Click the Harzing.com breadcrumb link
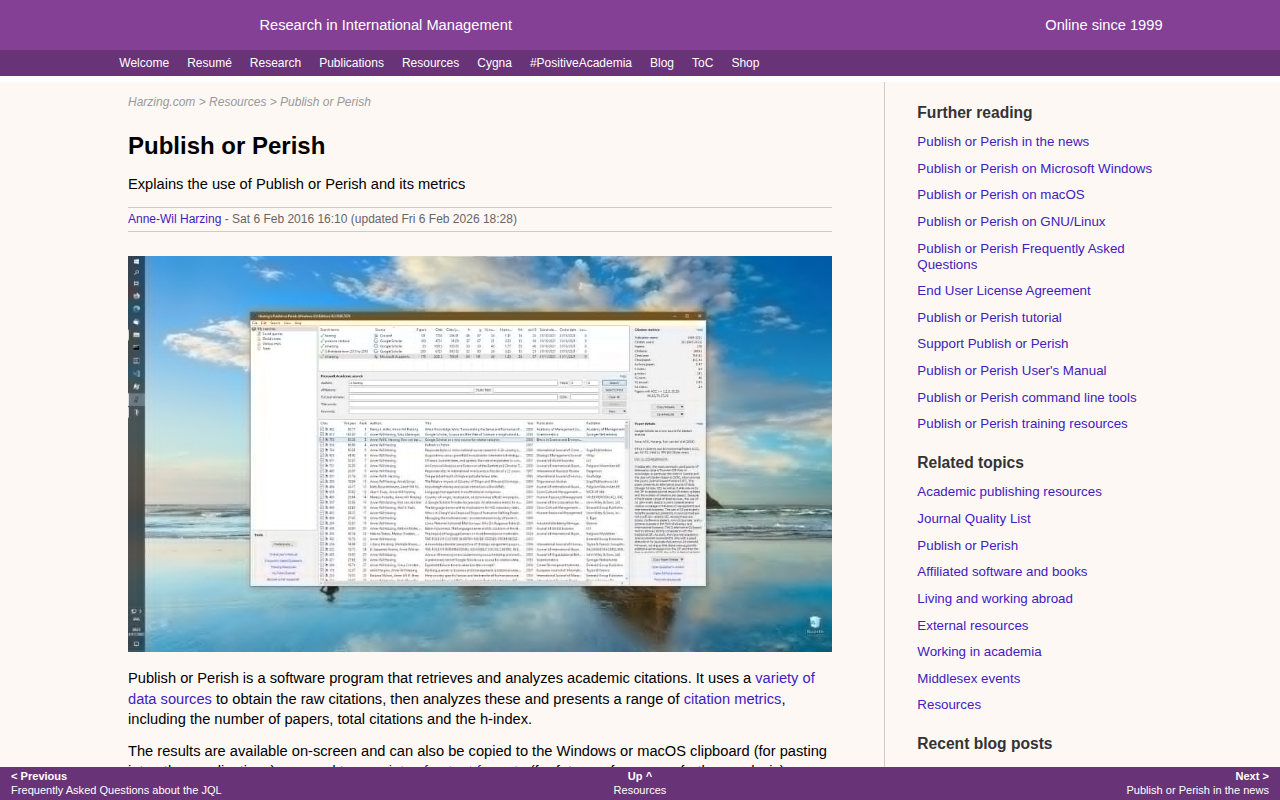 click(162, 102)
